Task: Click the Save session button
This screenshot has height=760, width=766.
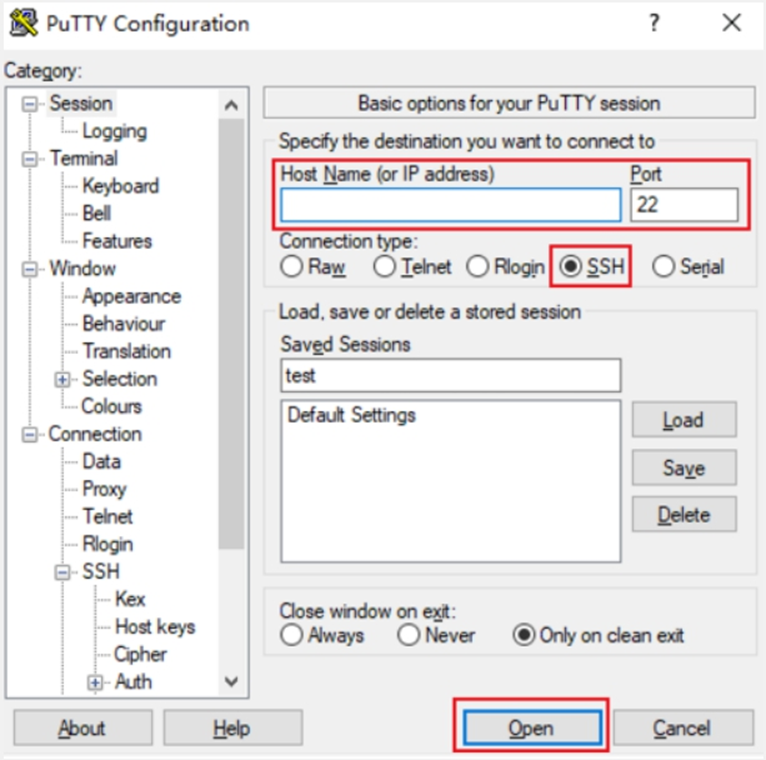Action: (684, 468)
